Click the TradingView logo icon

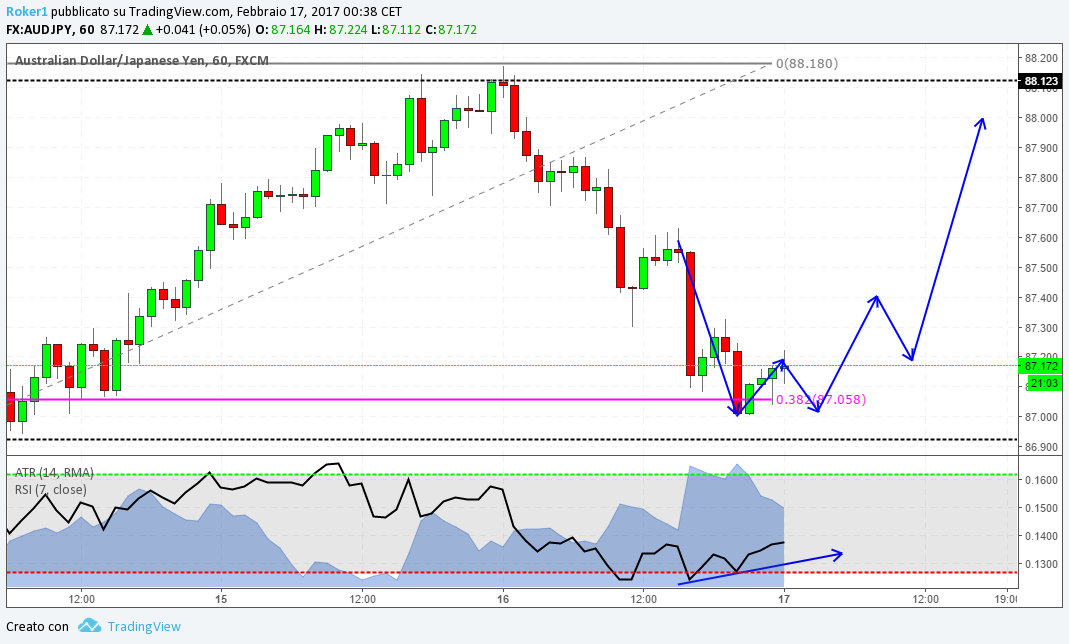coord(89,626)
